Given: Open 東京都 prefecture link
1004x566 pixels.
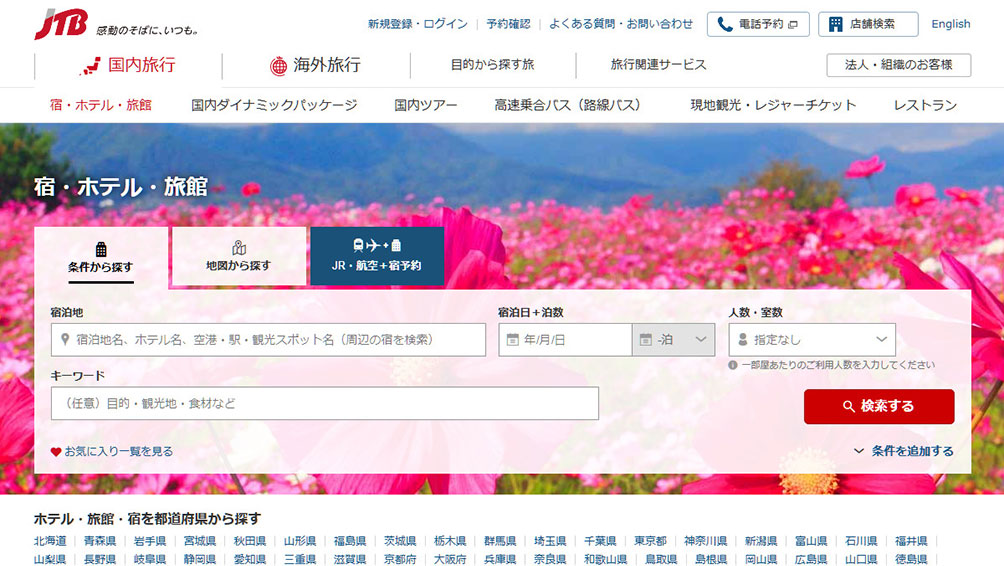Looking at the screenshot, I should coord(651,541).
